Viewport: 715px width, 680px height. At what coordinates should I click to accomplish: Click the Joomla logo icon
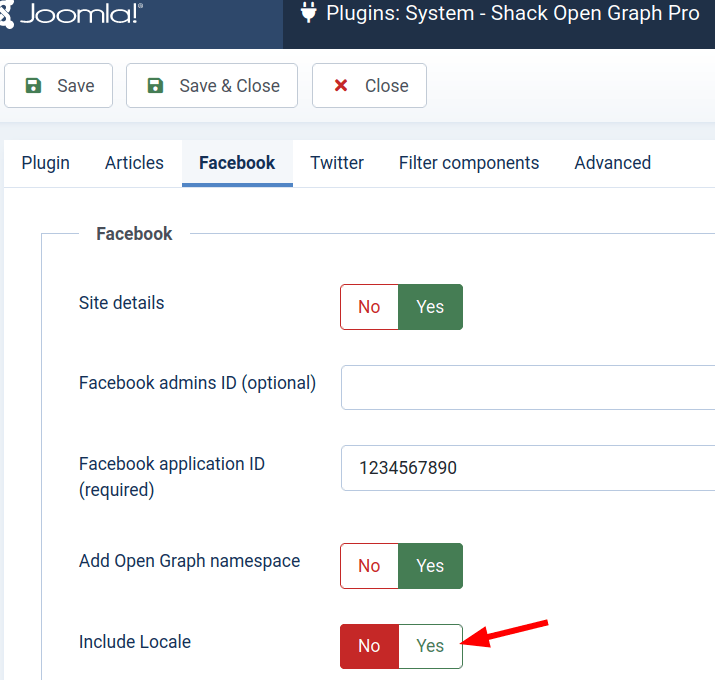[x=6, y=14]
